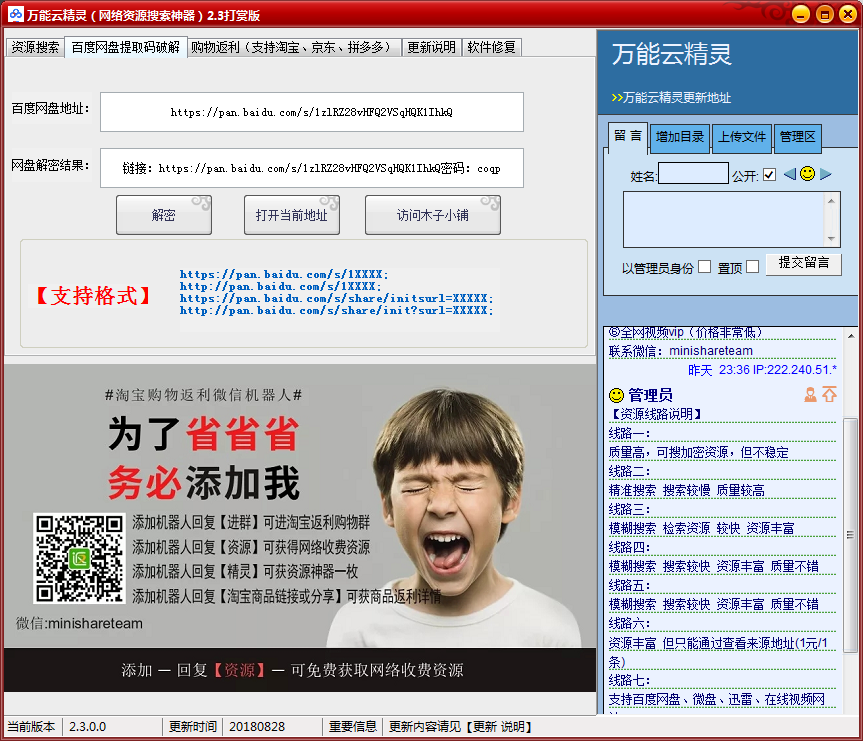Click the 线路一: line

click(x=630, y=433)
